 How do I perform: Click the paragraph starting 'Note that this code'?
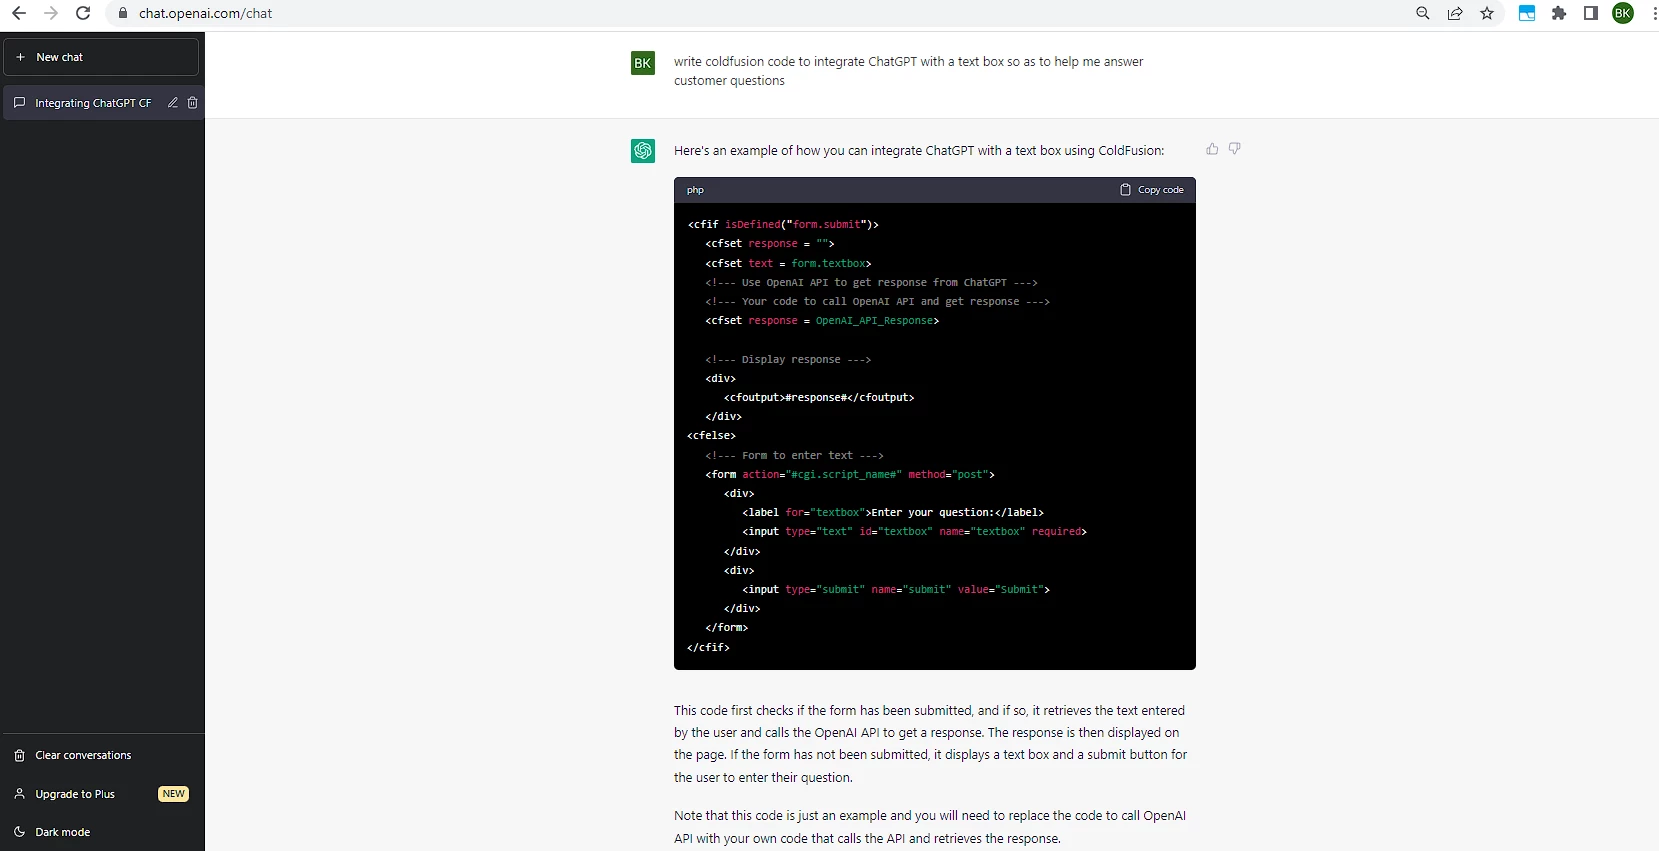930,827
